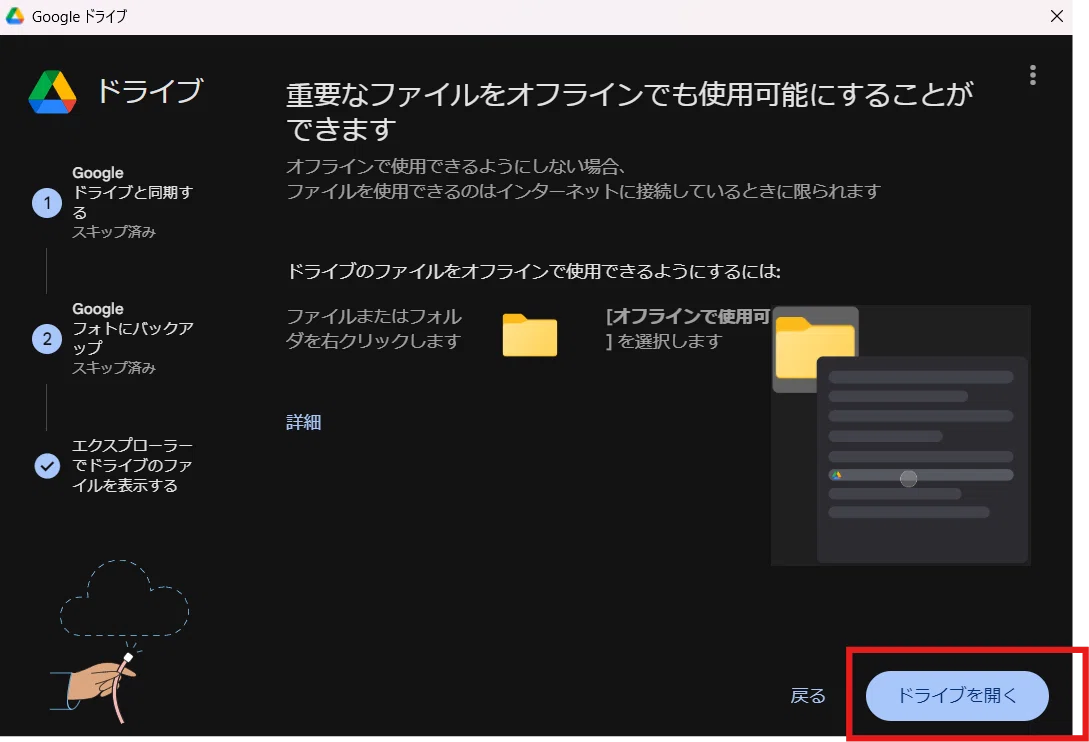Screen dimensions: 1089x742
Task: Click the ドライブを開く button
Action: (x=956, y=695)
